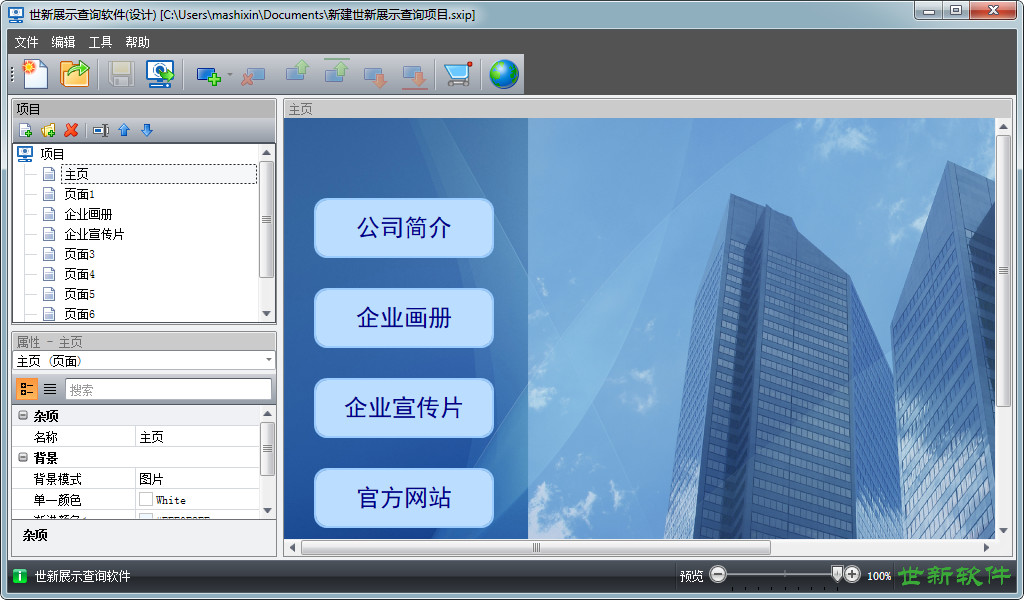Zoom out using the minus button
The image size is (1024, 600).
pyautogui.click(x=718, y=575)
